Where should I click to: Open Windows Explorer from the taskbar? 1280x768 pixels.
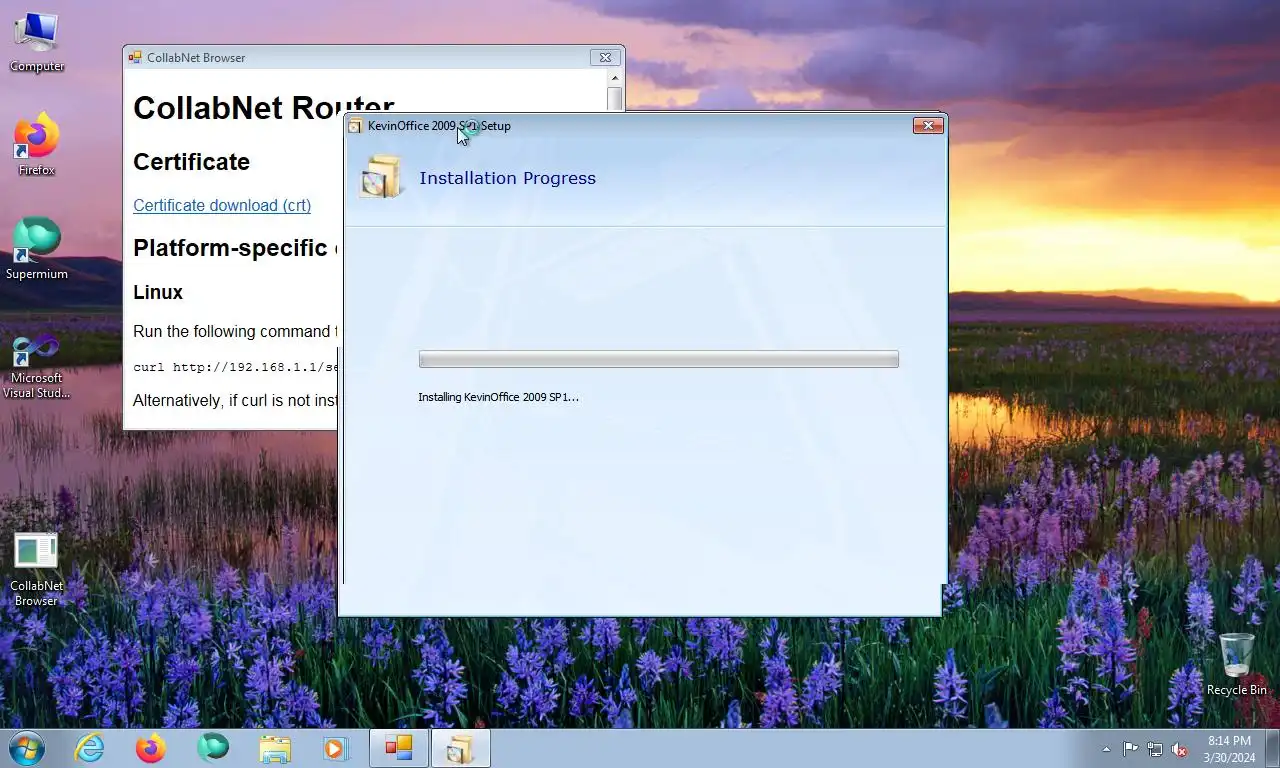pos(274,748)
